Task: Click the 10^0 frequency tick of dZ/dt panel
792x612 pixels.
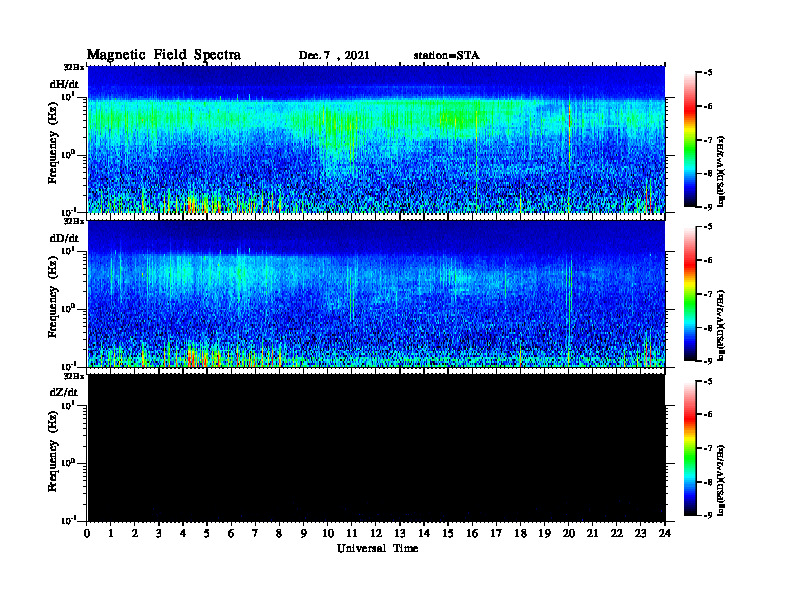Action: [x=68, y=463]
